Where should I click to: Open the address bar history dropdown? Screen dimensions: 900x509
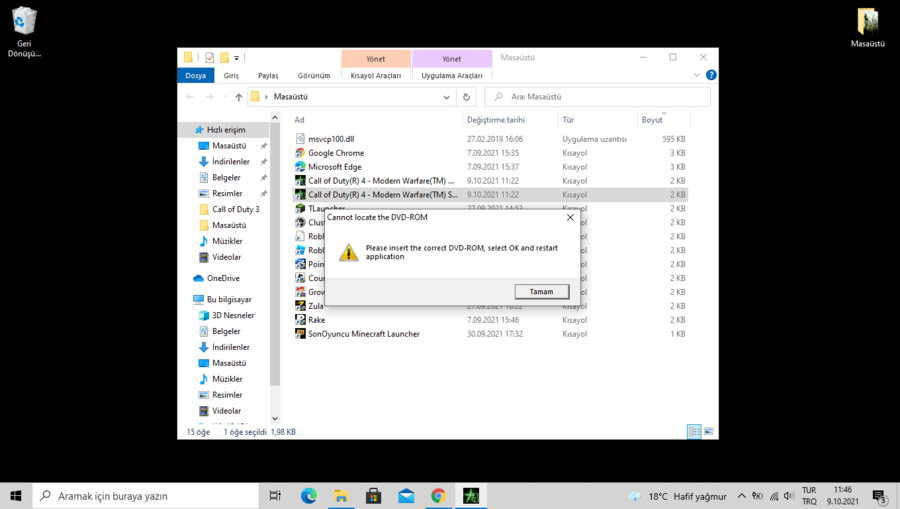pyautogui.click(x=446, y=97)
